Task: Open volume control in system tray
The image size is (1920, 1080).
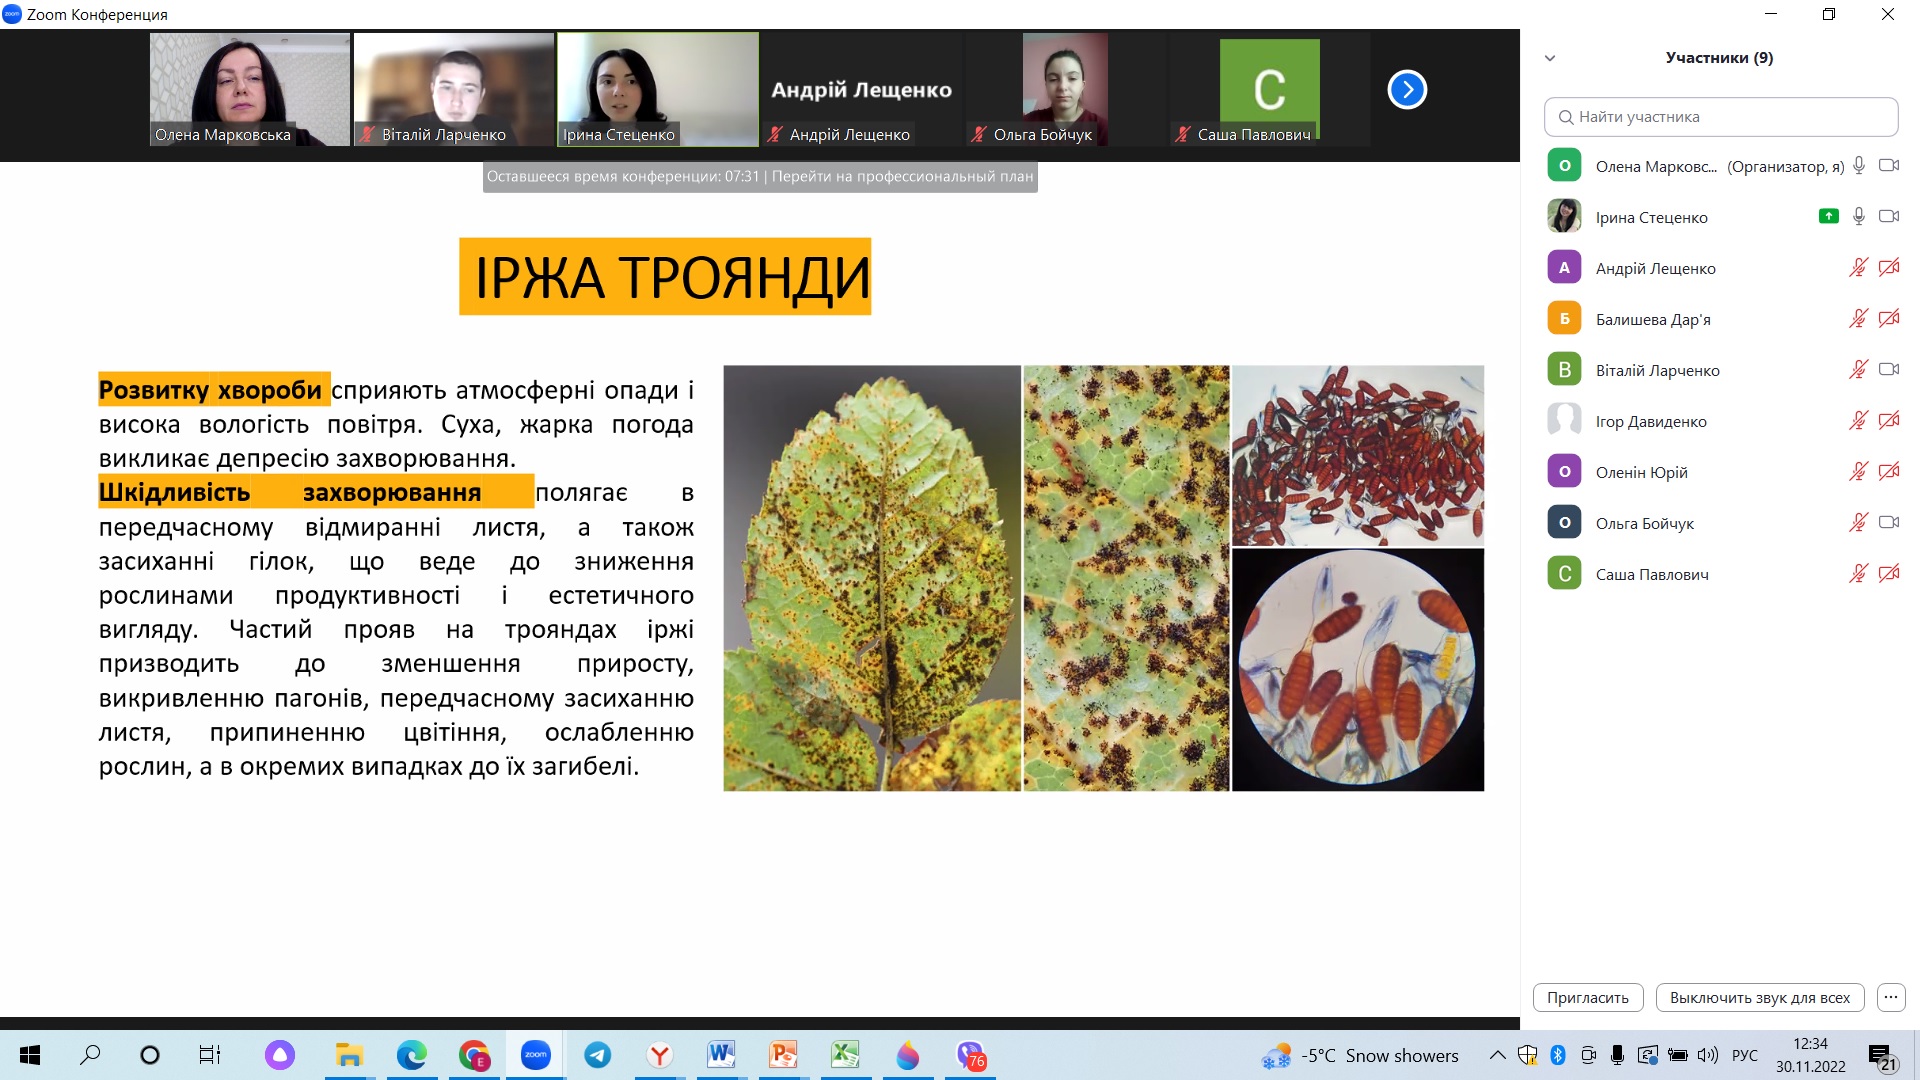Action: tap(1708, 1055)
